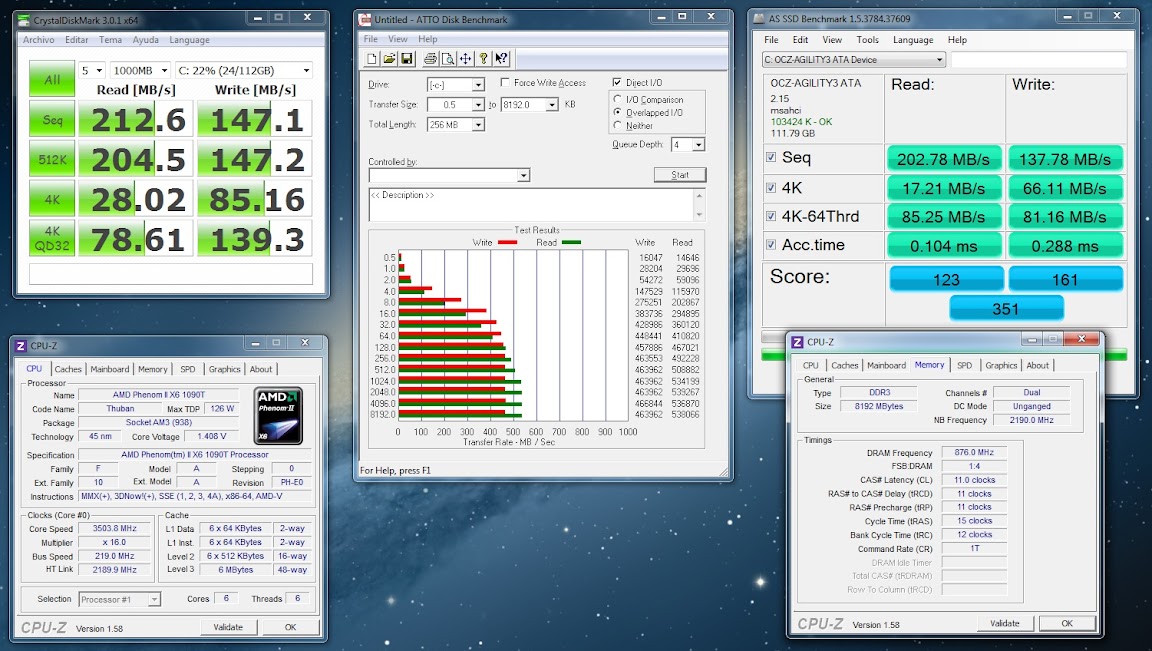1152x651 pixels.
Task: Click the DRAM Frequency value 876.0 MHz
Action: pyautogui.click(x=974, y=453)
